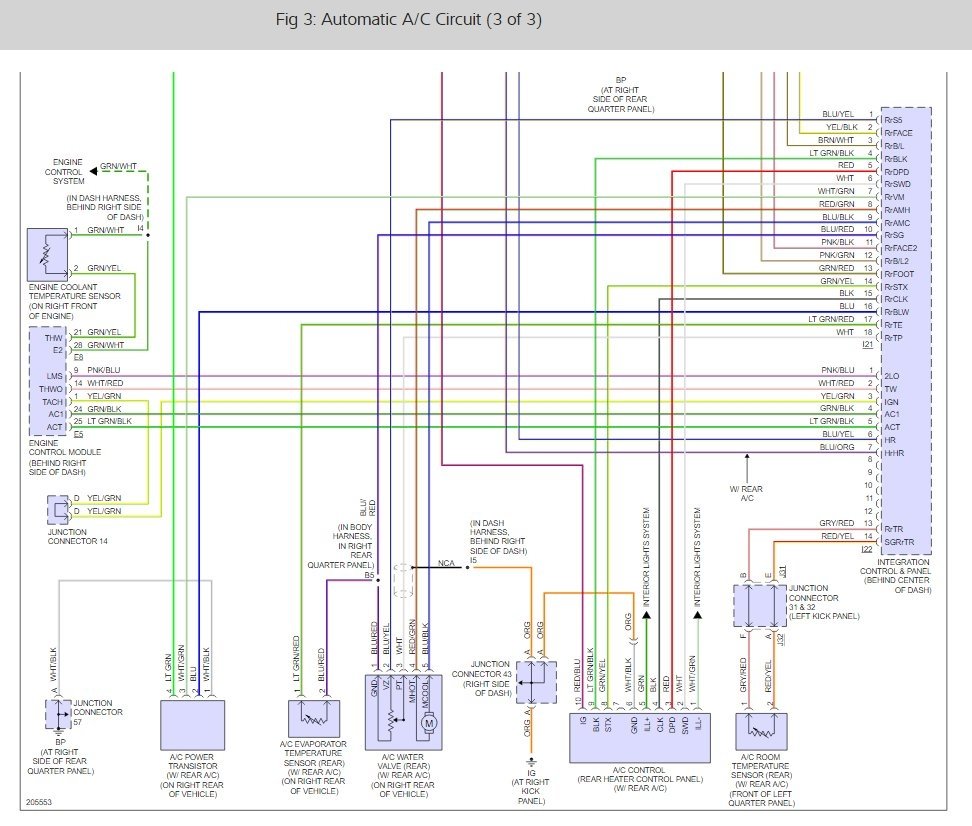Viewport: 972px width, 826px height.
Task: Click the 'YEL/BLK' wire color label
Action: pyautogui.click(x=841, y=127)
